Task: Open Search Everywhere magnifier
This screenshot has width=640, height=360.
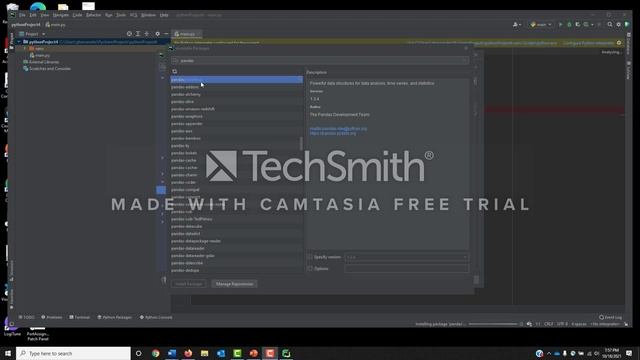Action: [x=610, y=24]
